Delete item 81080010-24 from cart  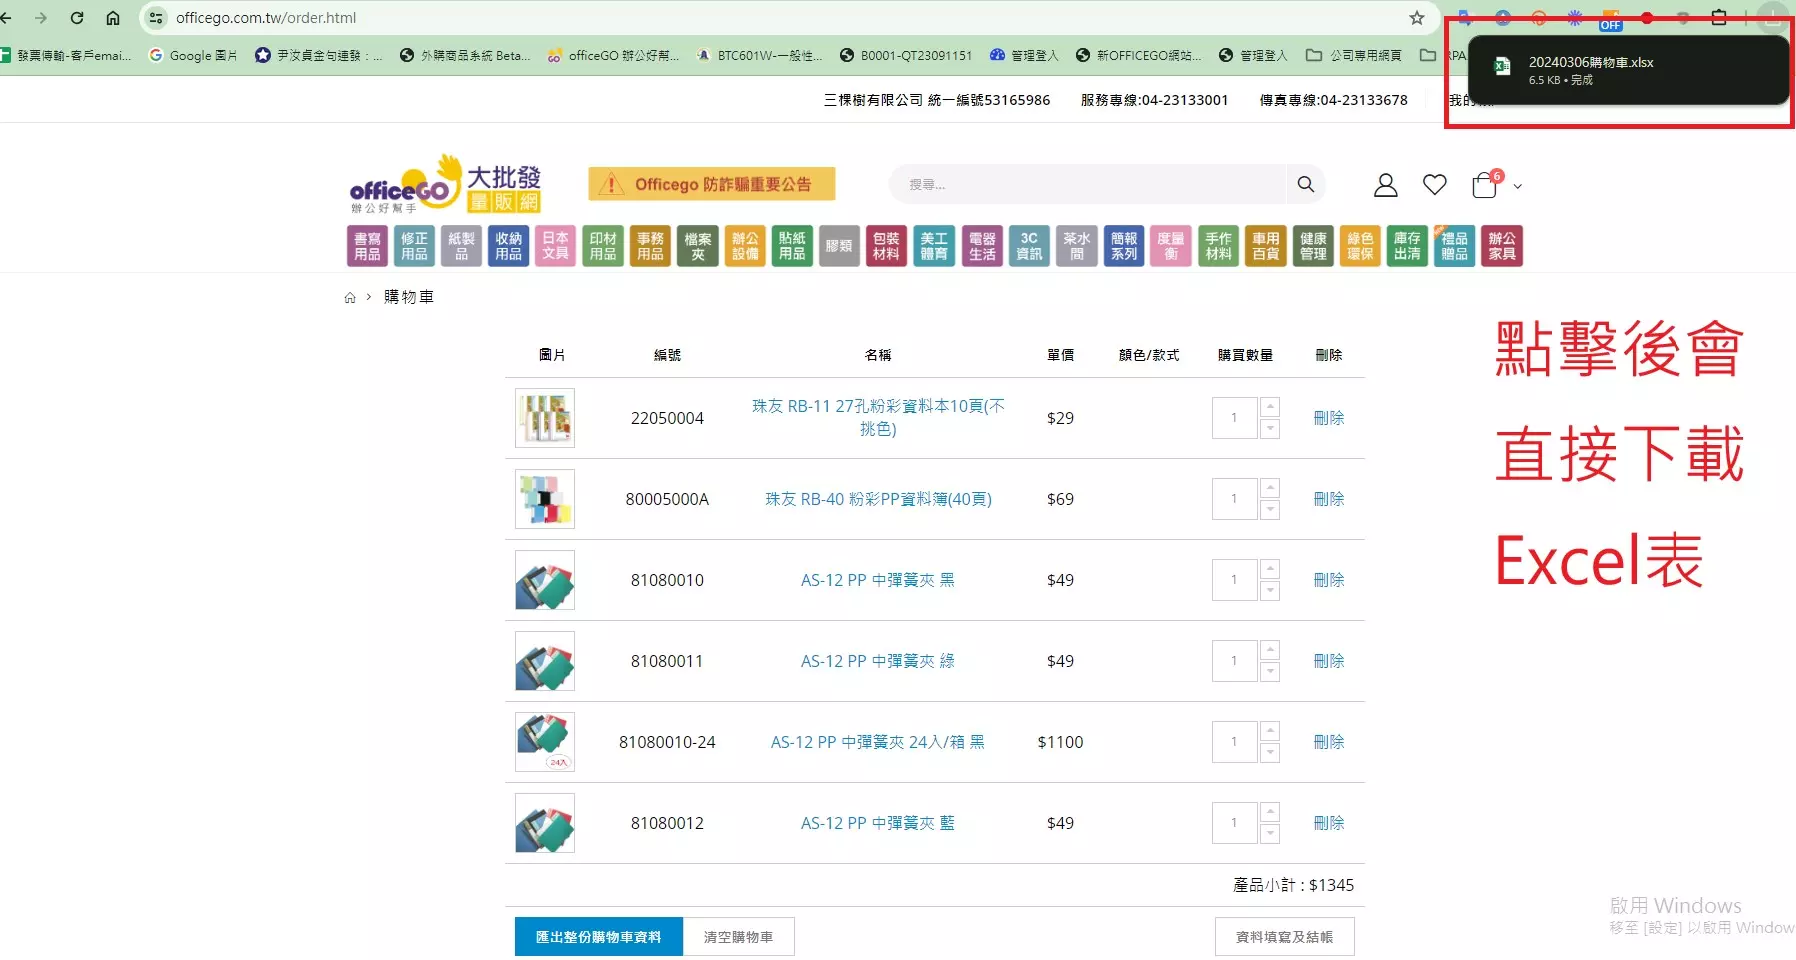point(1329,742)
